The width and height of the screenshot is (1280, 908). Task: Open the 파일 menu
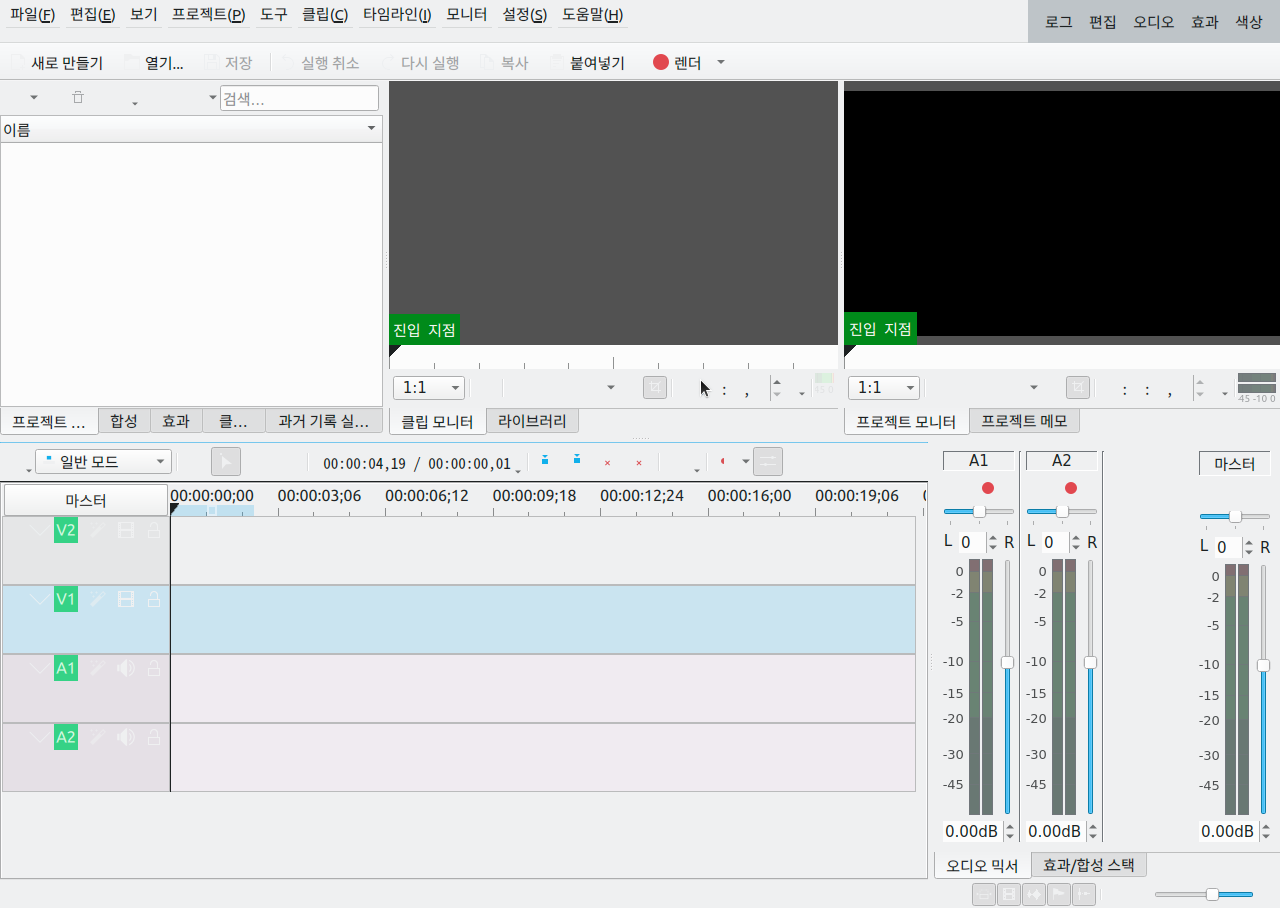(32, 15)
